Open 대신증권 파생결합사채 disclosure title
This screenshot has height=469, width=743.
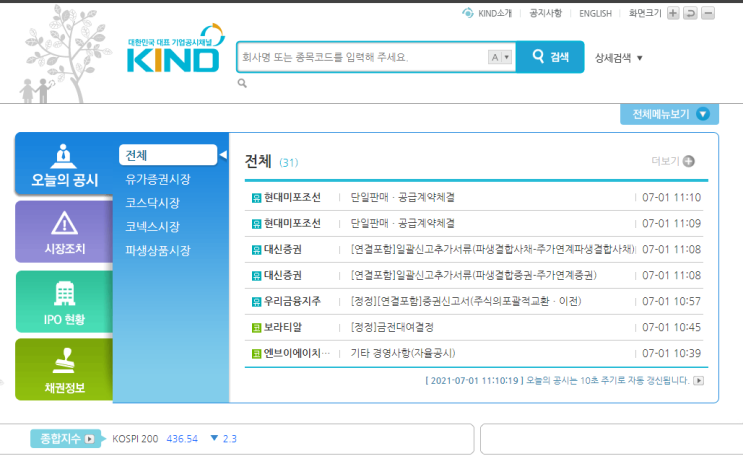coord(492,249)
